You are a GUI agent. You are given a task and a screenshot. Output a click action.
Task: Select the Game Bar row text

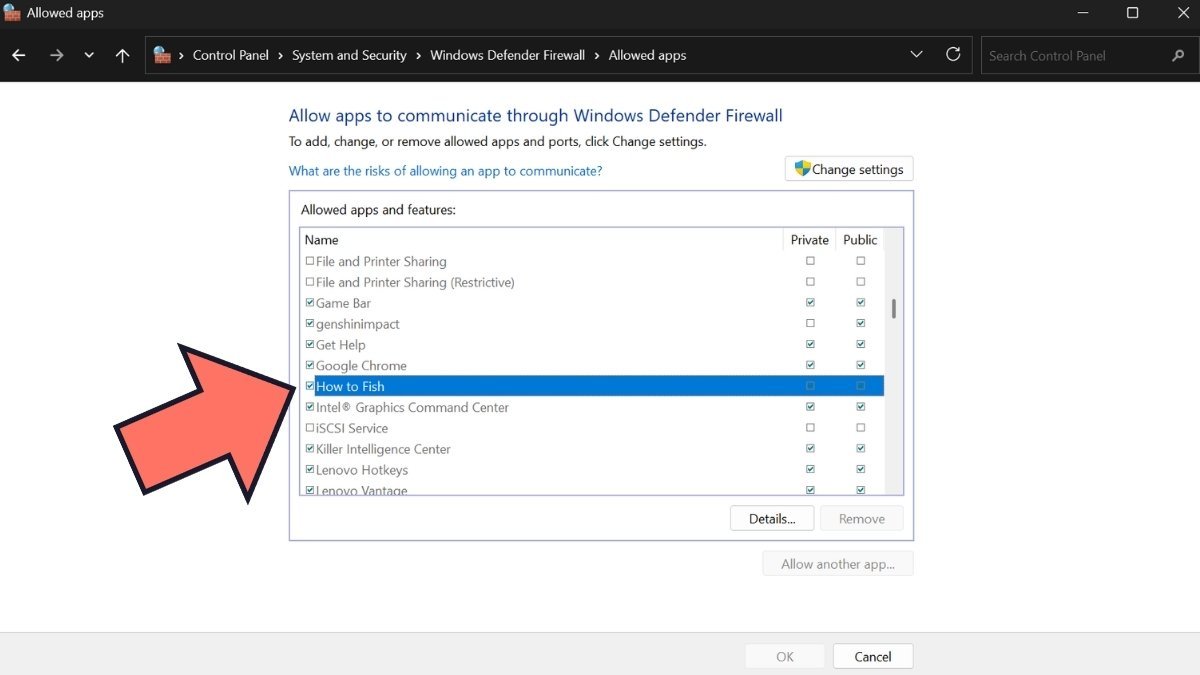click(x=343, y=303)
